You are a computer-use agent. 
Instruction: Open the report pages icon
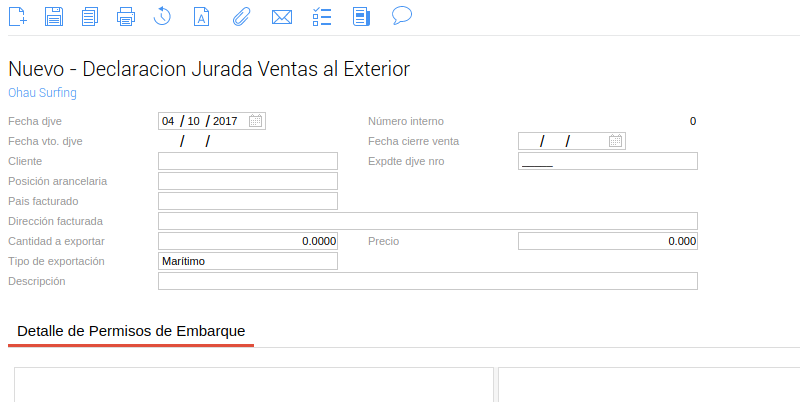(x=361, y=16)
